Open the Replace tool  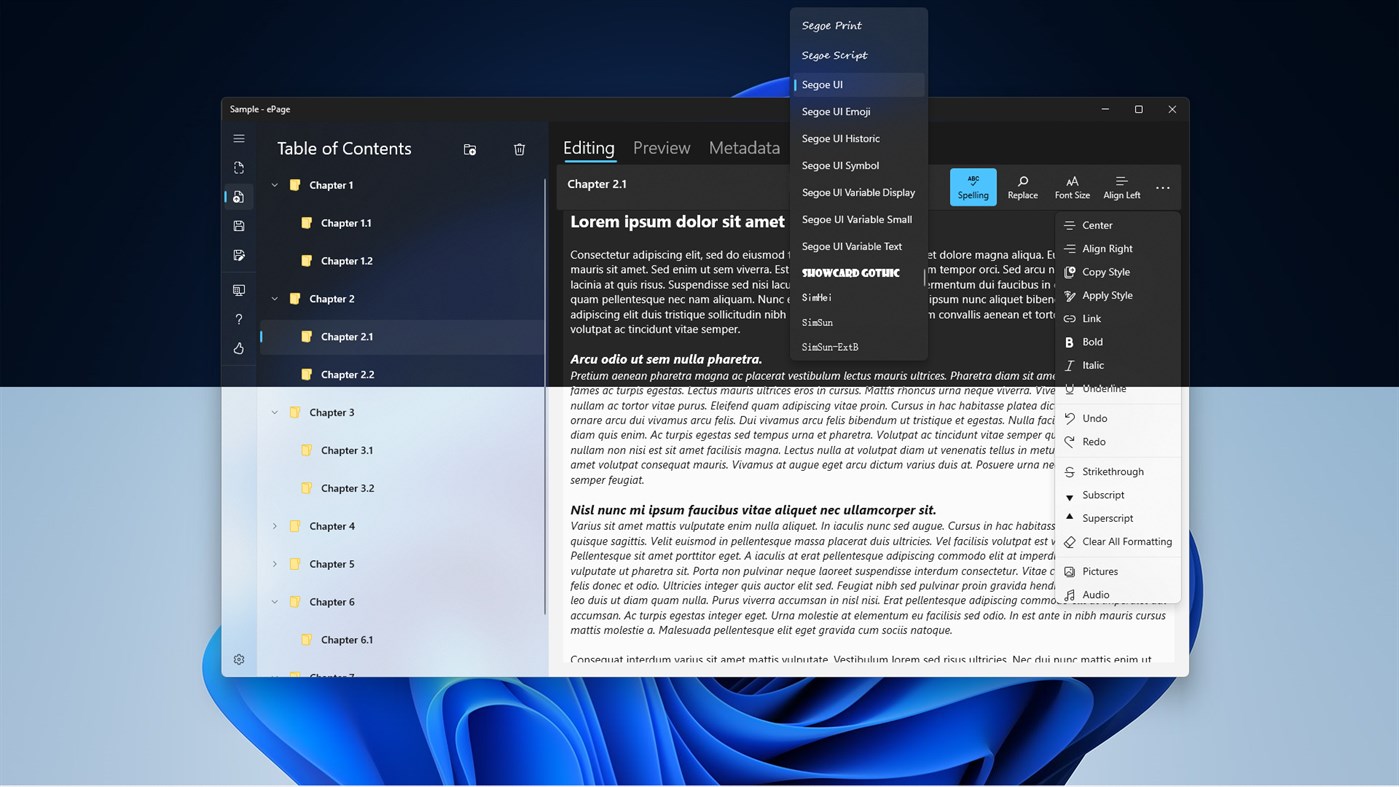pyautogui.click(x=1022, y=187)
